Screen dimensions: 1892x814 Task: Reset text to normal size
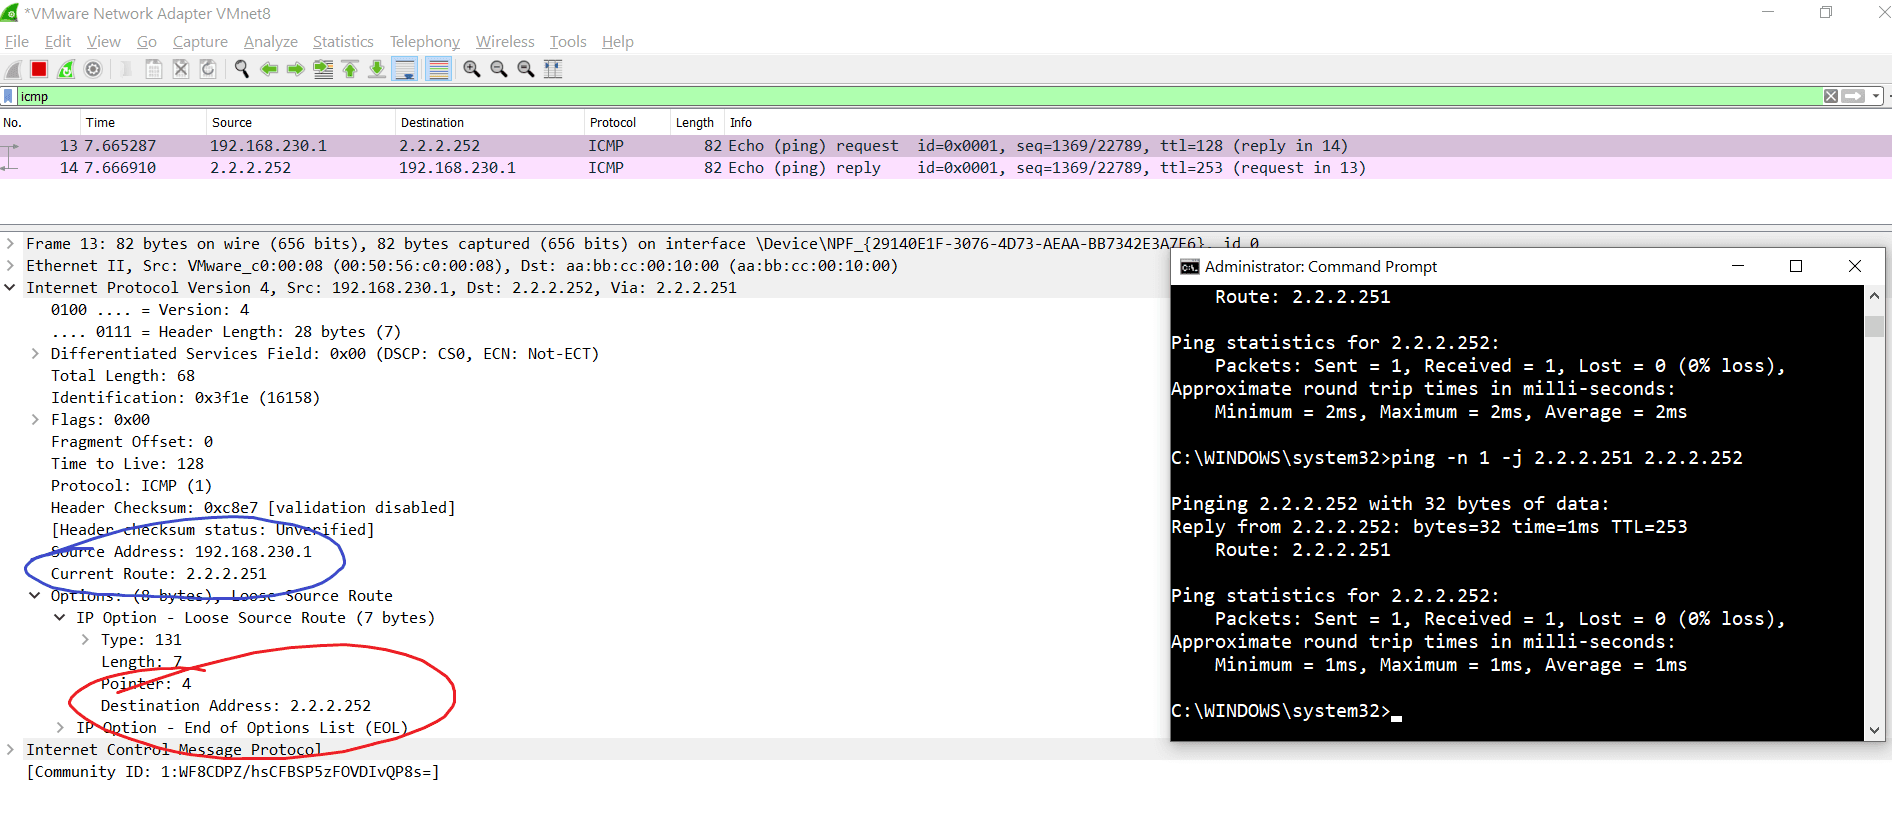(x=526, y=69)
